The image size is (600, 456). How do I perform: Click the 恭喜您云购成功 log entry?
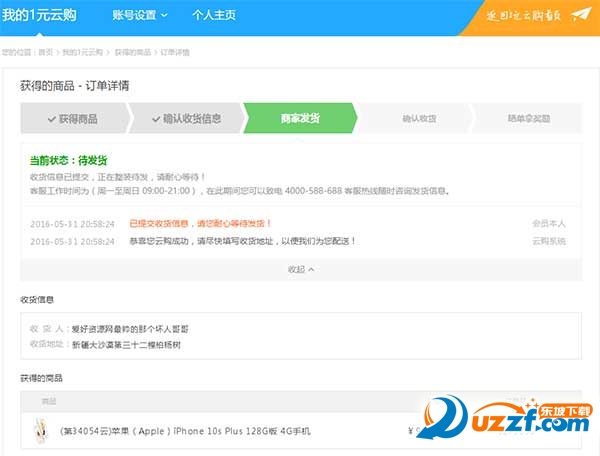243,241
